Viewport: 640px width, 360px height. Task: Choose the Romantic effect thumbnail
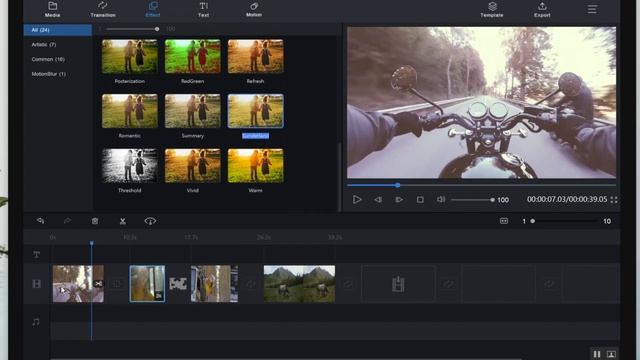pos(130,111)
